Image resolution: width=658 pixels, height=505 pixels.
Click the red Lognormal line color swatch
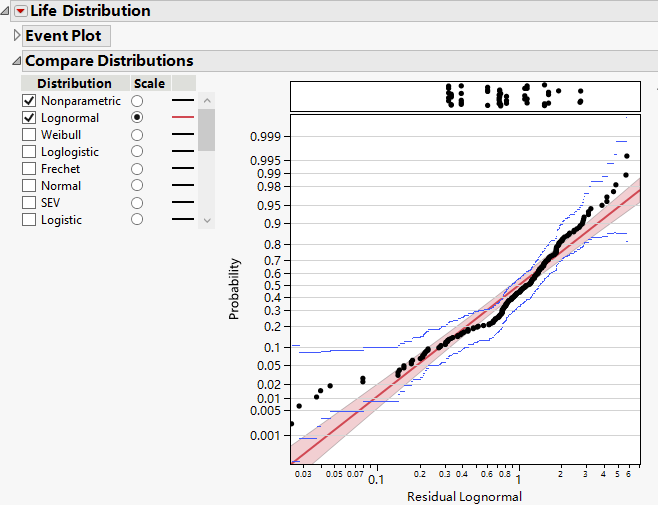[x=183, y=117]
